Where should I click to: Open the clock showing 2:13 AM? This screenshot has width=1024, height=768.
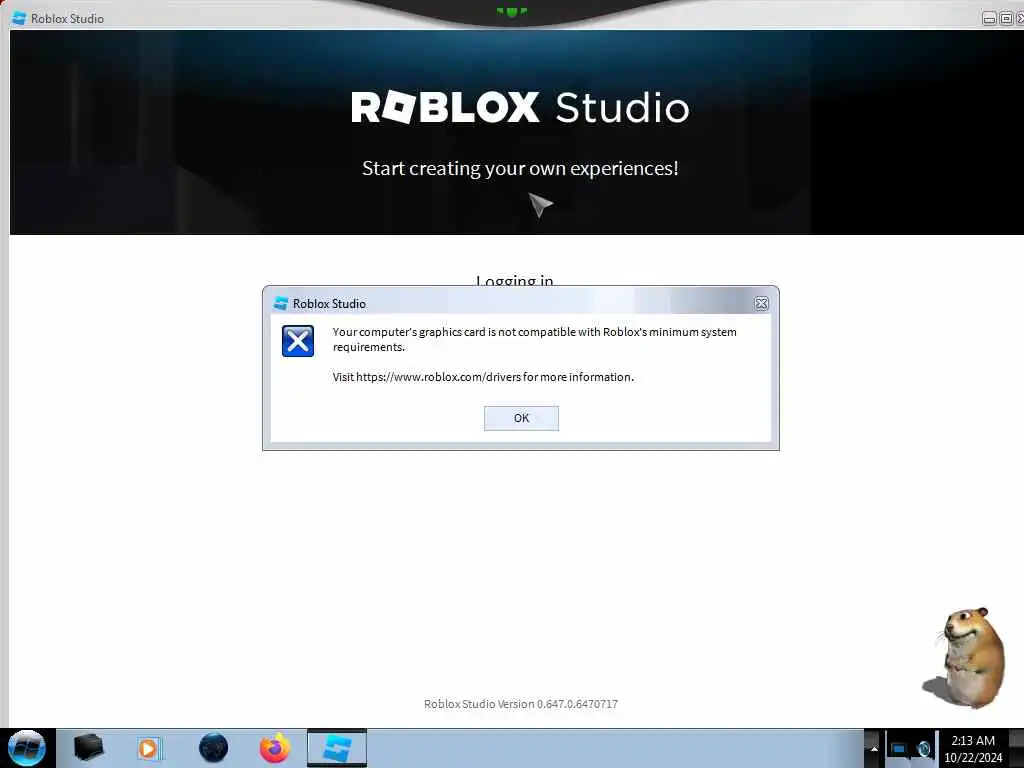pyautogui.click(x=973, y=748)
